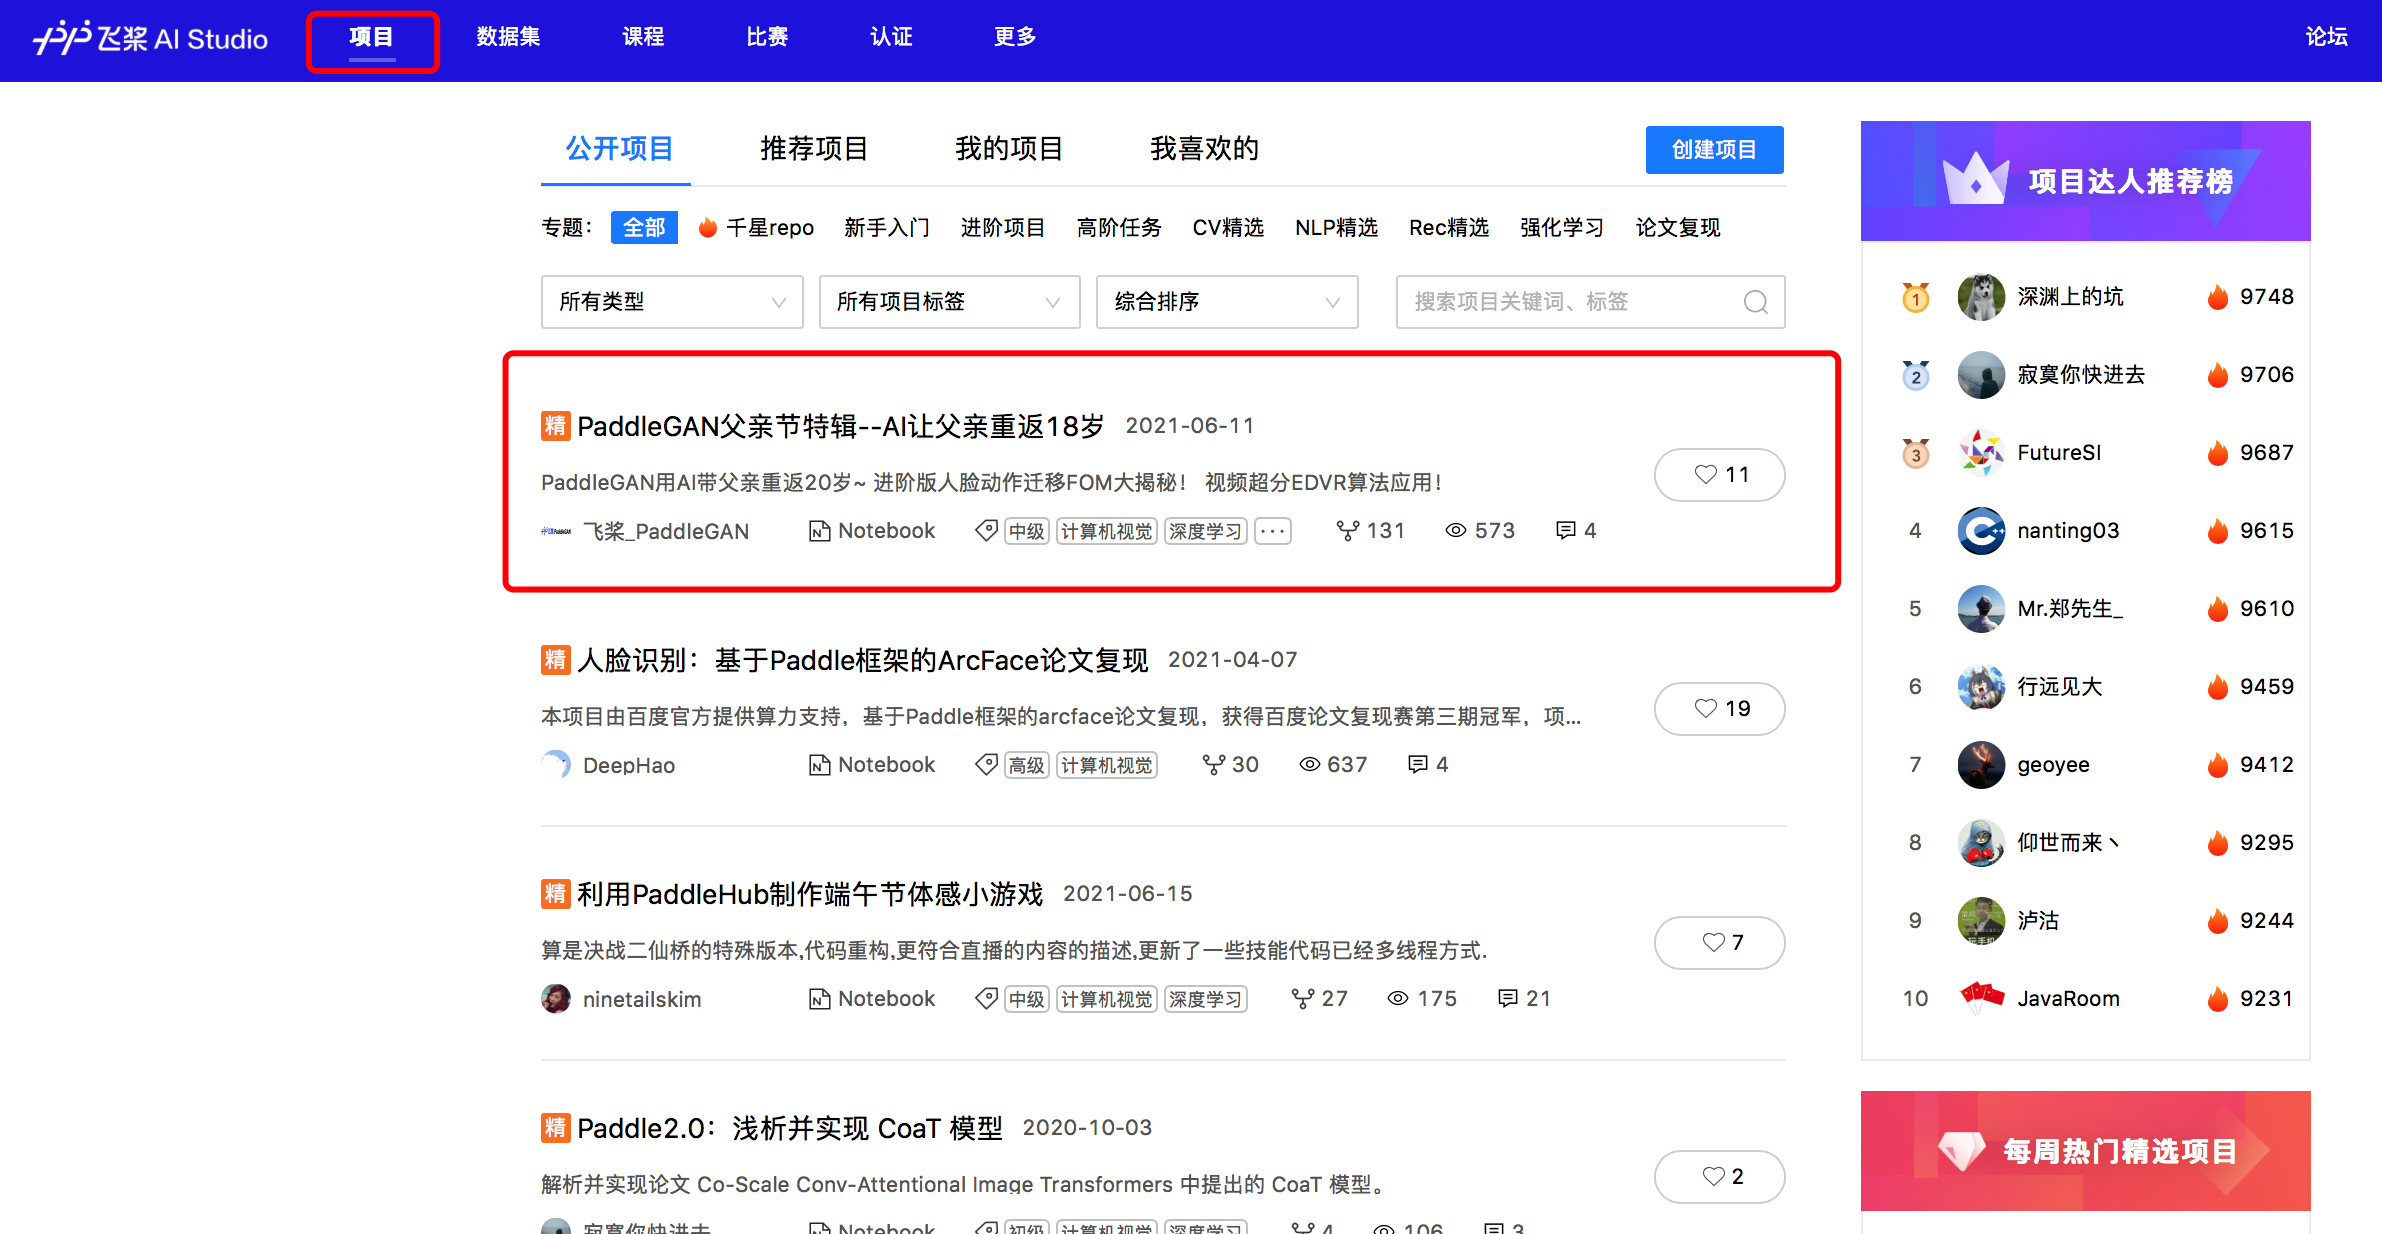Click the 飞桨 AI Studio logo

(151, 38)
